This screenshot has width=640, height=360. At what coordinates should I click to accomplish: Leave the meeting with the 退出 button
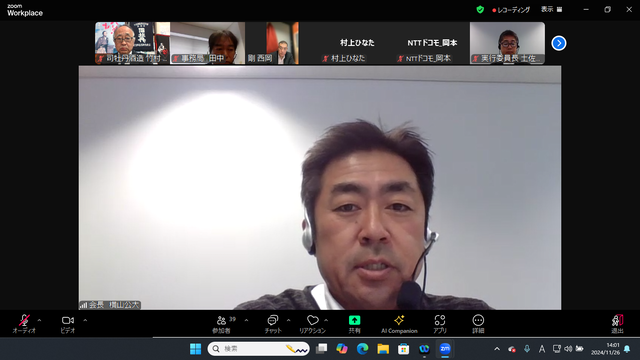pos(618,324)
